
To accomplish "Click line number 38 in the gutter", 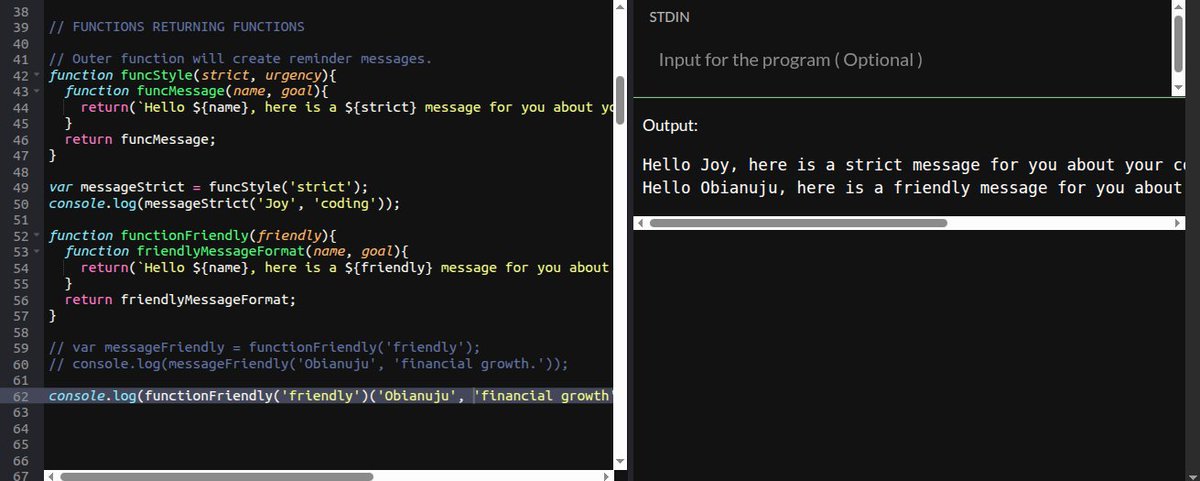I will [x=22, y=11].
